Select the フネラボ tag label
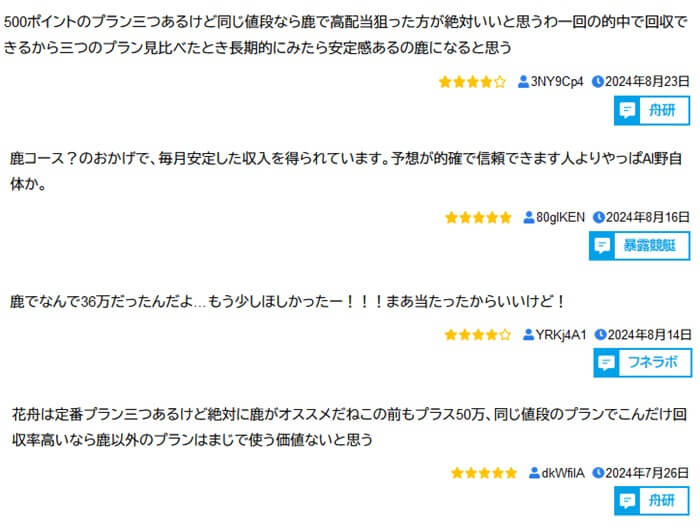 [x=653, y=362]
